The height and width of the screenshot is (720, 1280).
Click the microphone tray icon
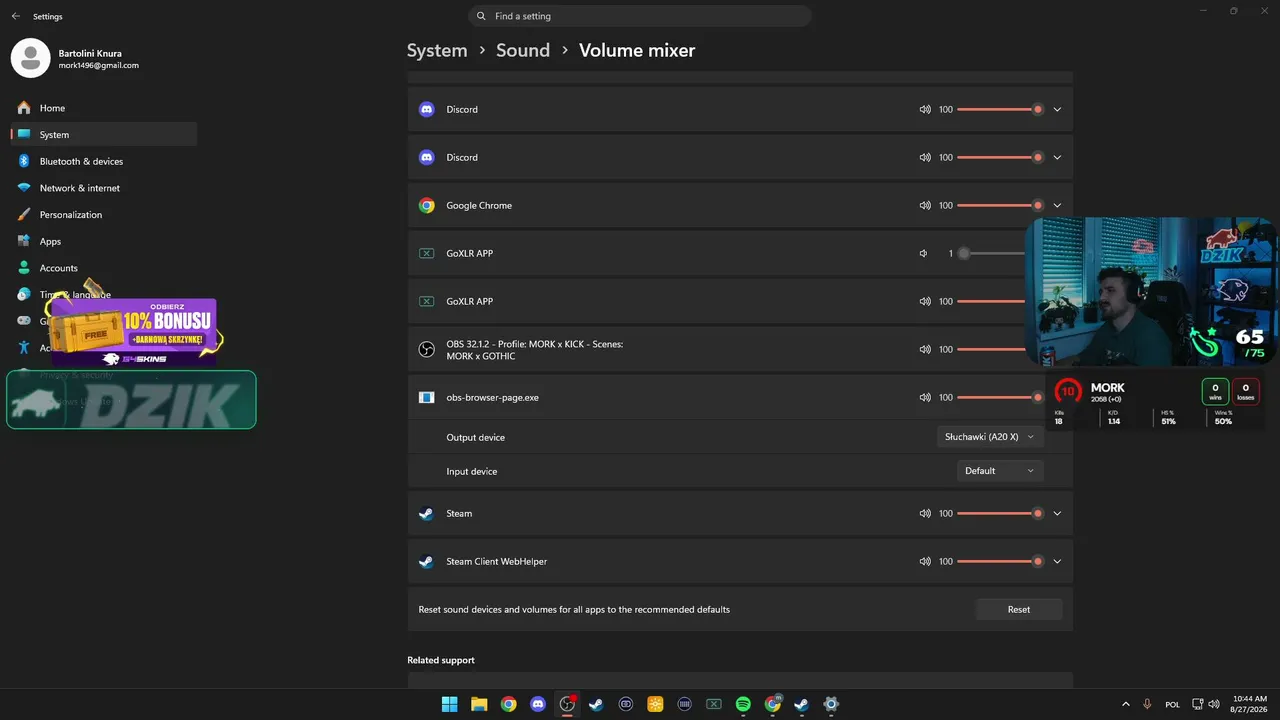[x=1147, y=704]
